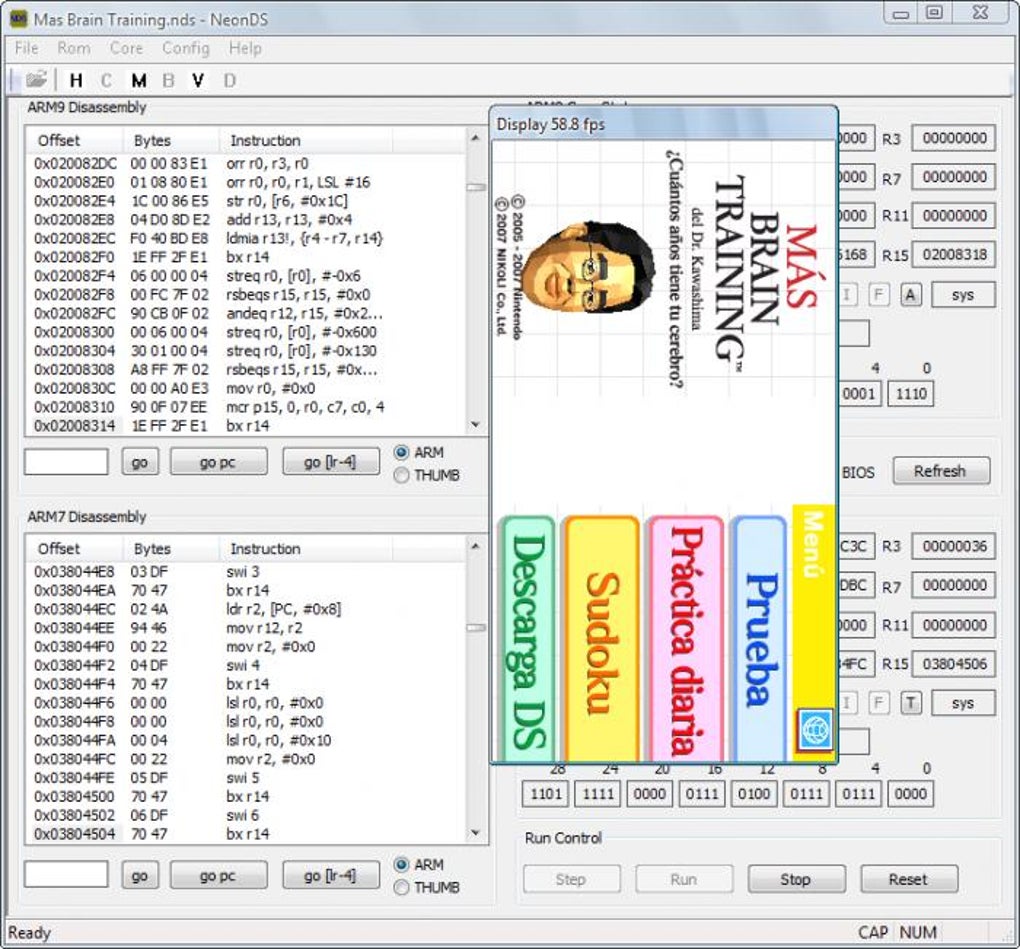Click ARM9 disassembly scrollbar thumb
1020x949 pixels.
476,187
